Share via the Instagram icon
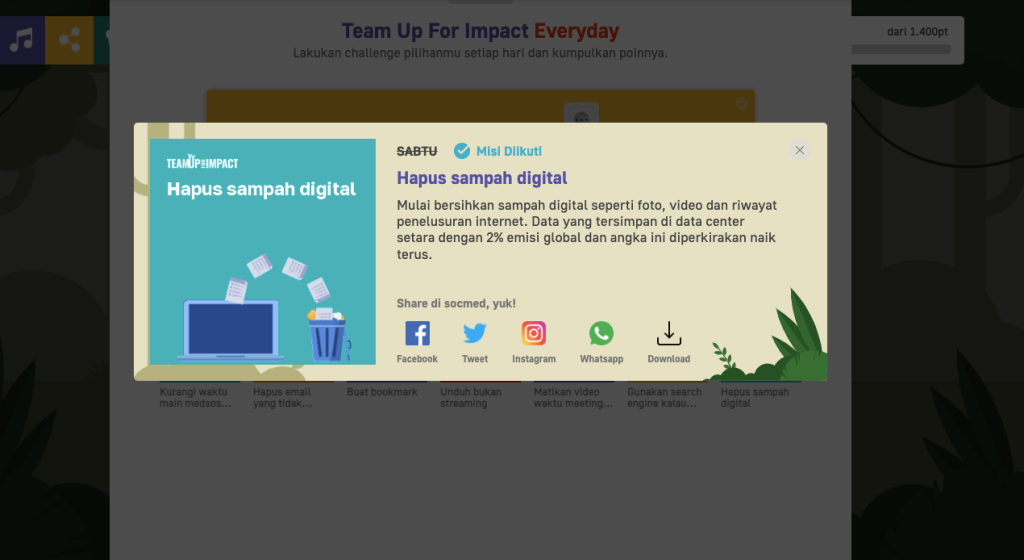This screenshot has width=1024, height=560. click(534, 334)
